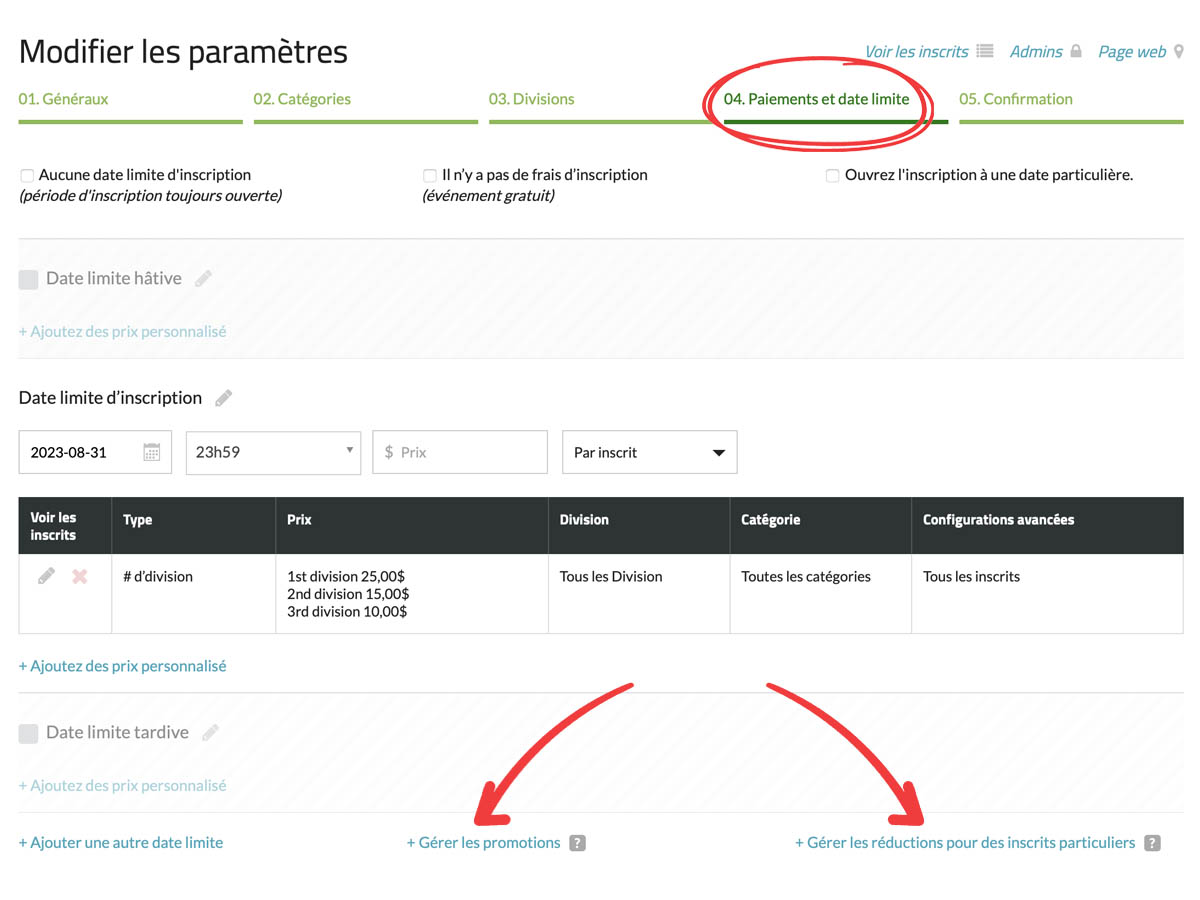
Task: Delete the # d'division price row
Action: point(80,577)
